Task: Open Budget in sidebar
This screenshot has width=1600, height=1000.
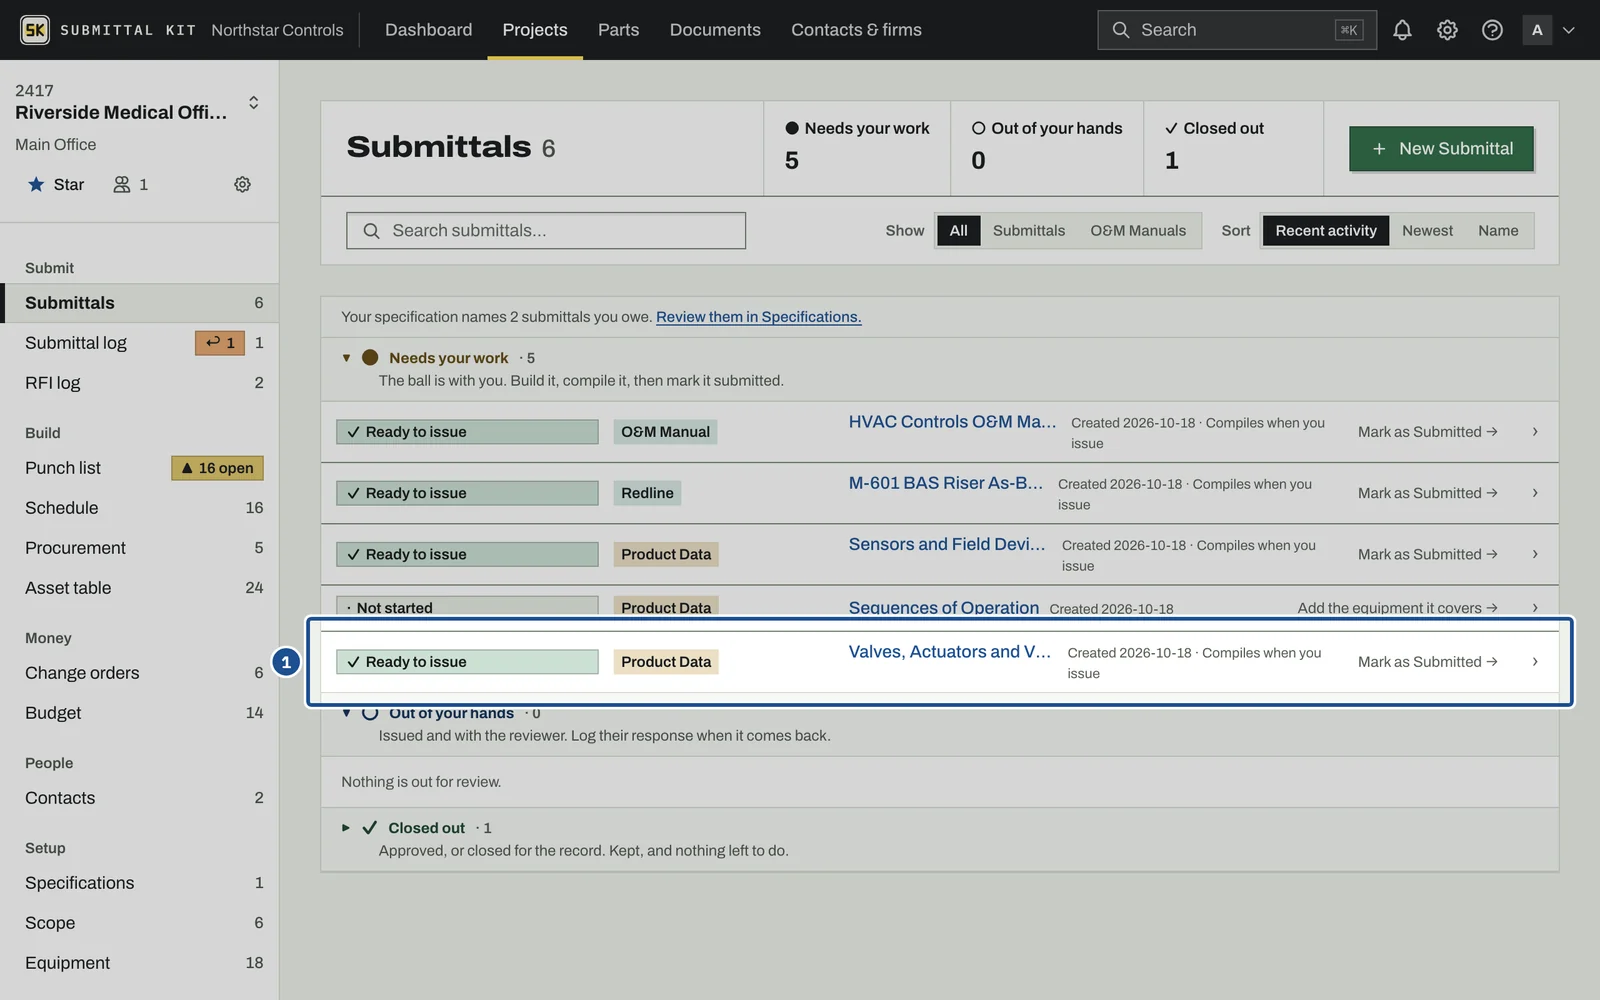Action: [x=140, y=713]
